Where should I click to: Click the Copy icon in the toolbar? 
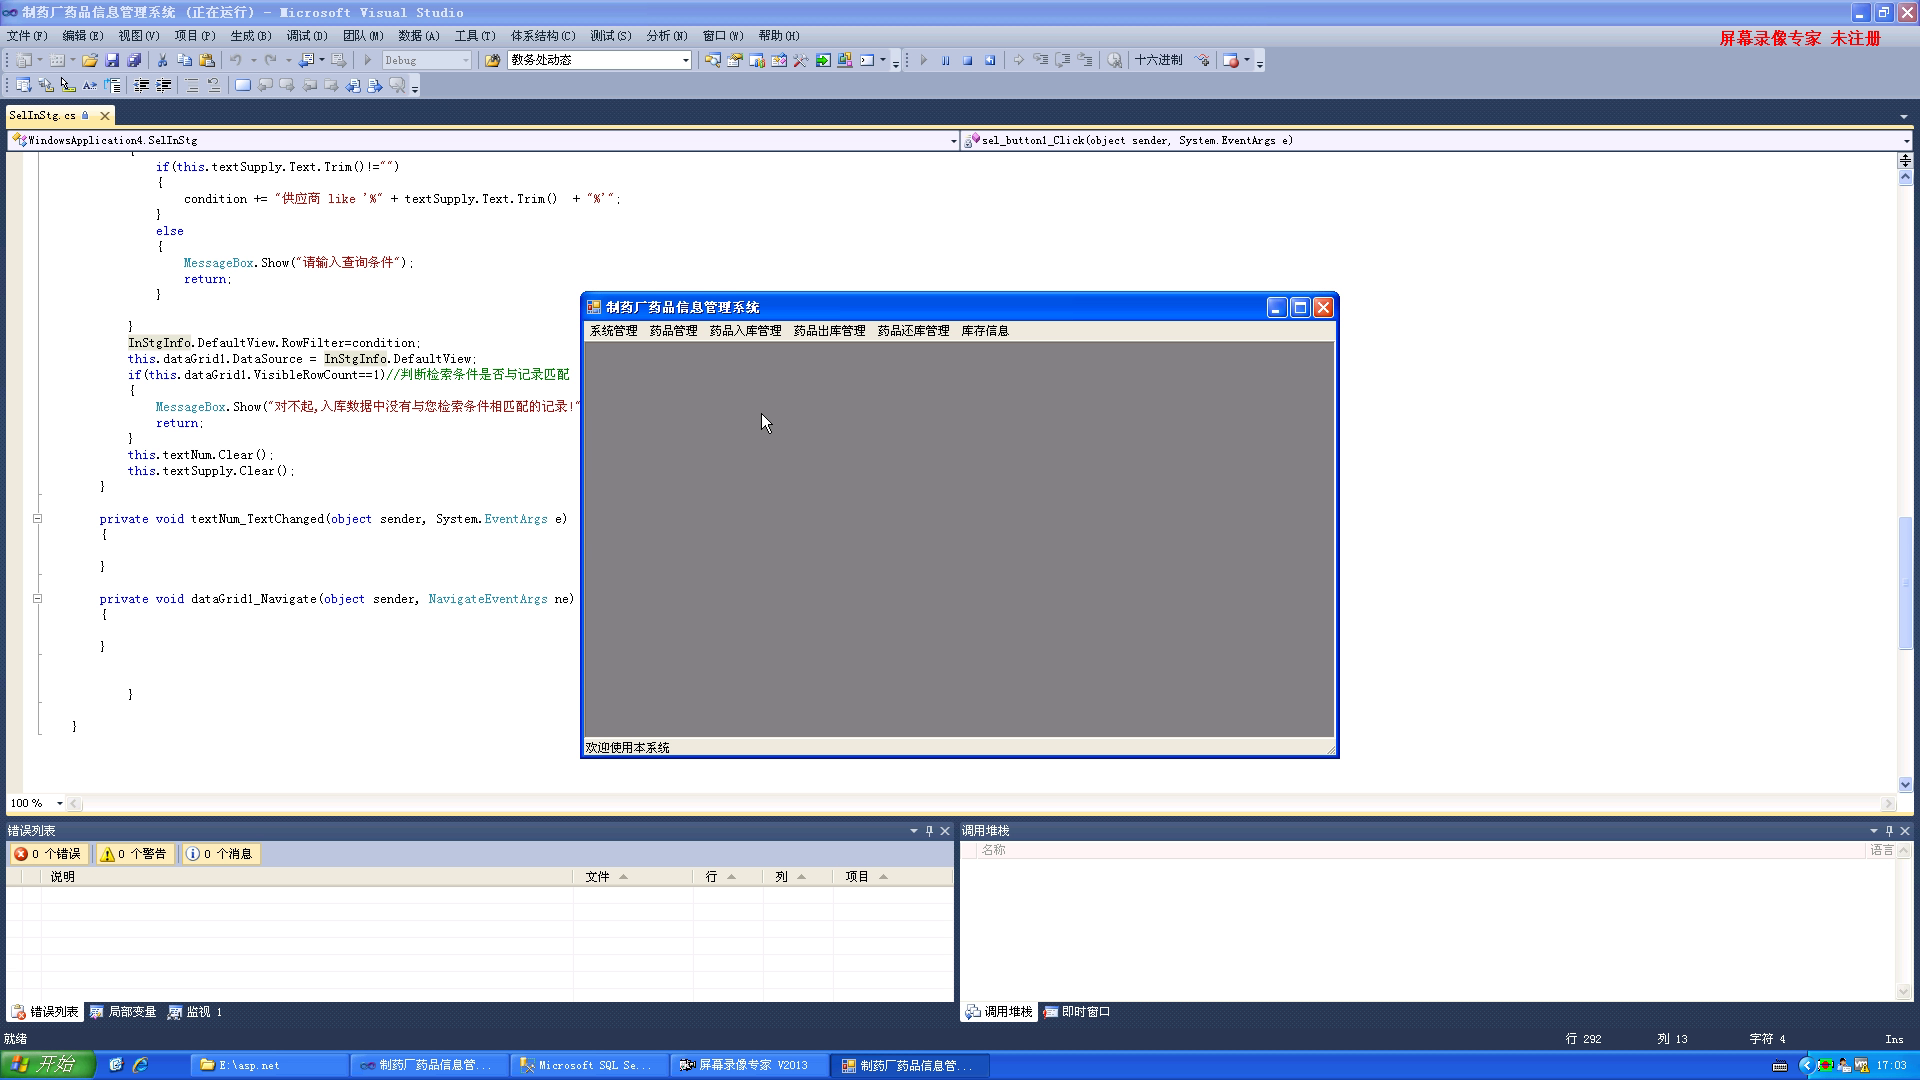click(184, 60)
